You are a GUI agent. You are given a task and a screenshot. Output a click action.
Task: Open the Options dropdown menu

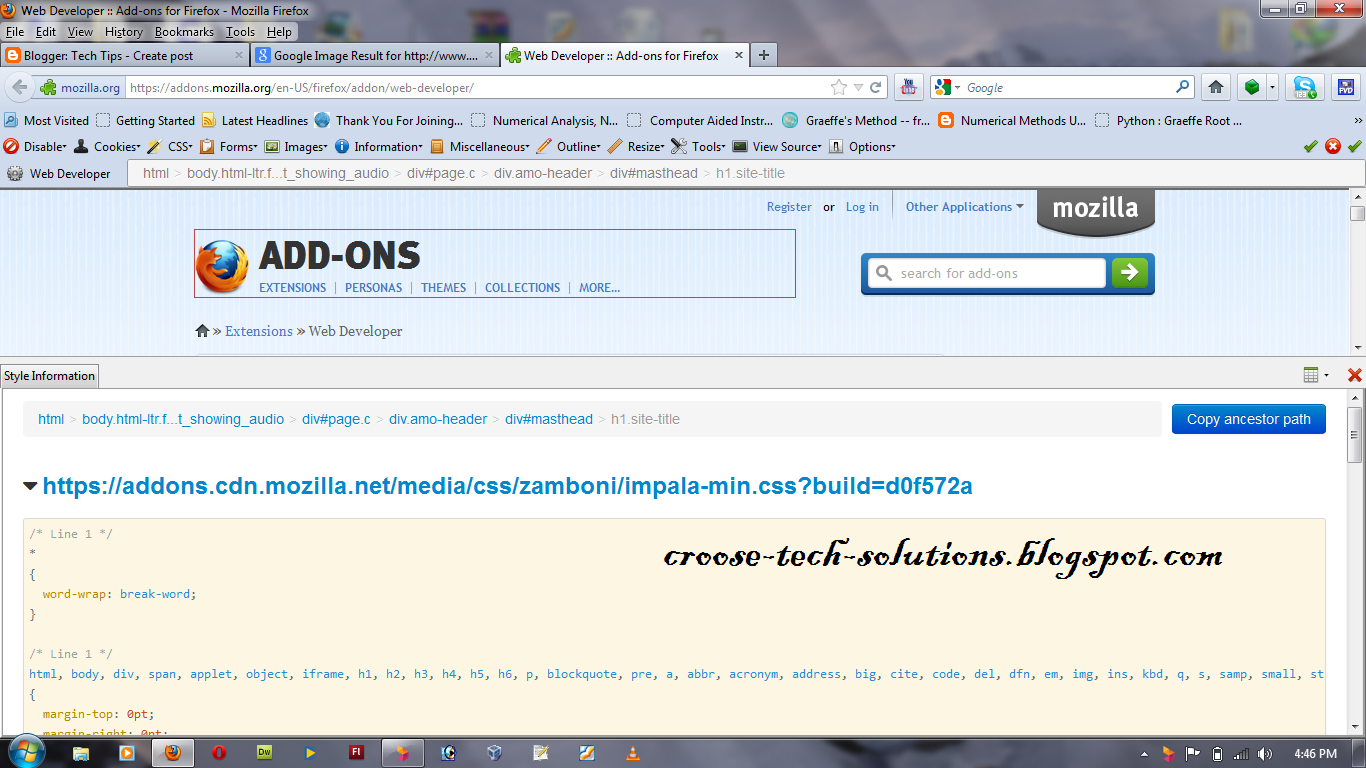click(862, 146)
